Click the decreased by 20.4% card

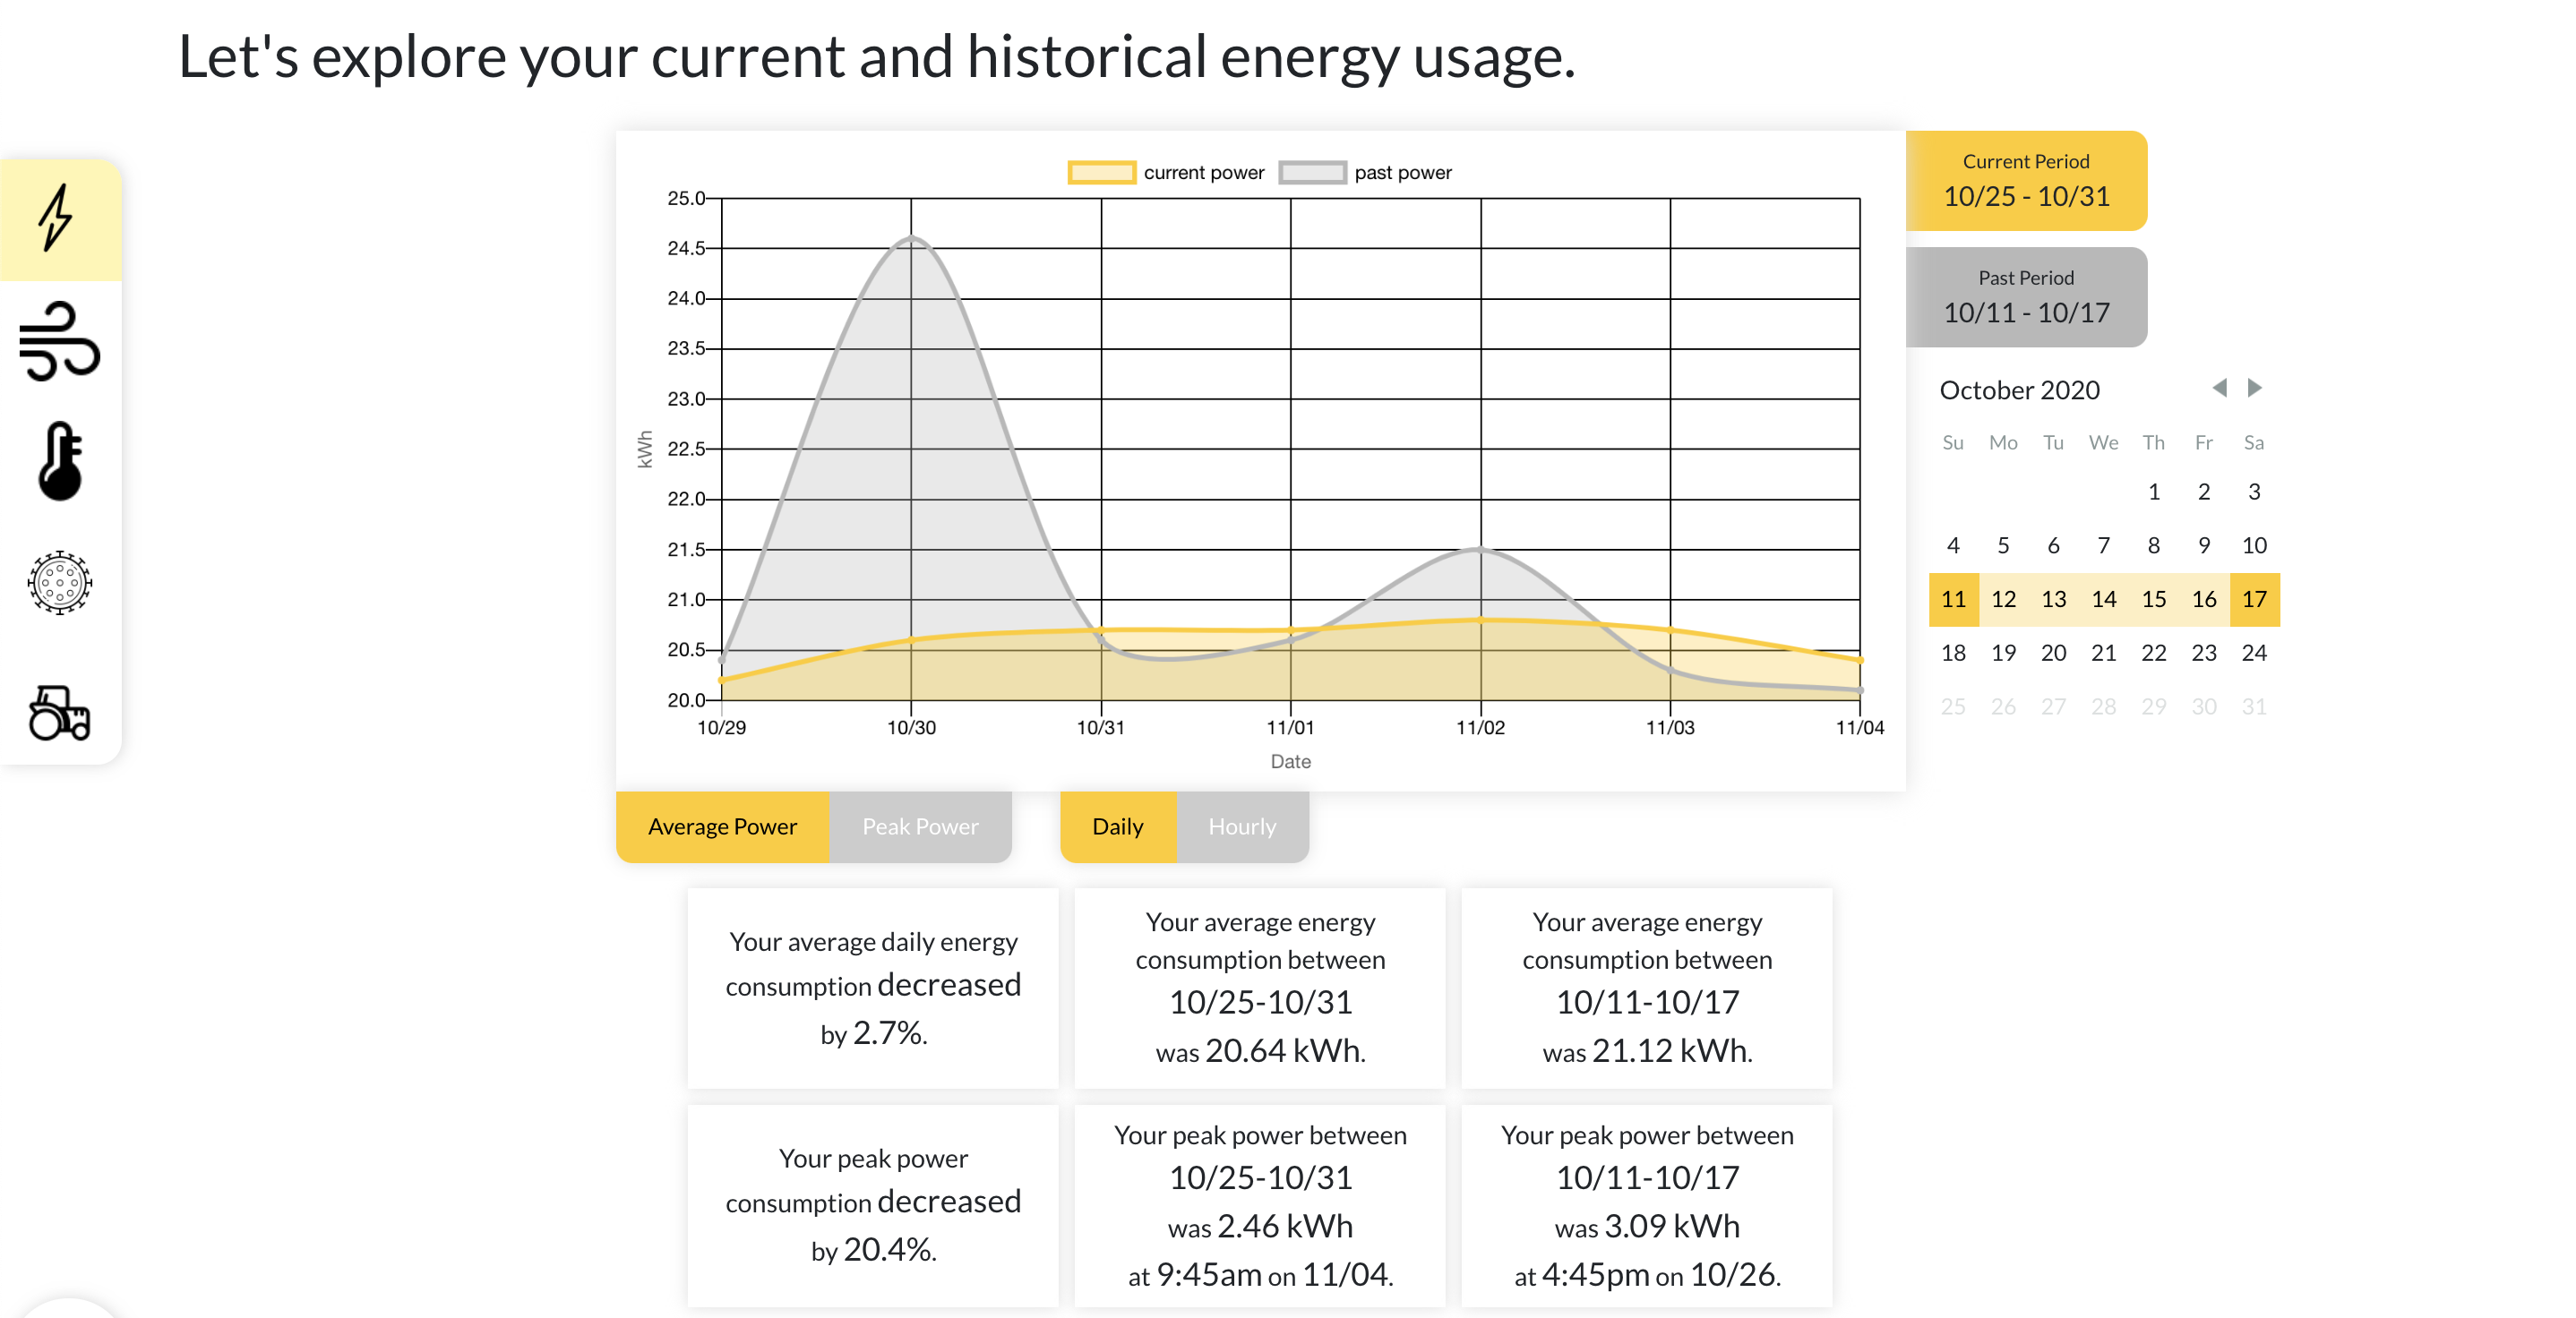point(873,1205)
